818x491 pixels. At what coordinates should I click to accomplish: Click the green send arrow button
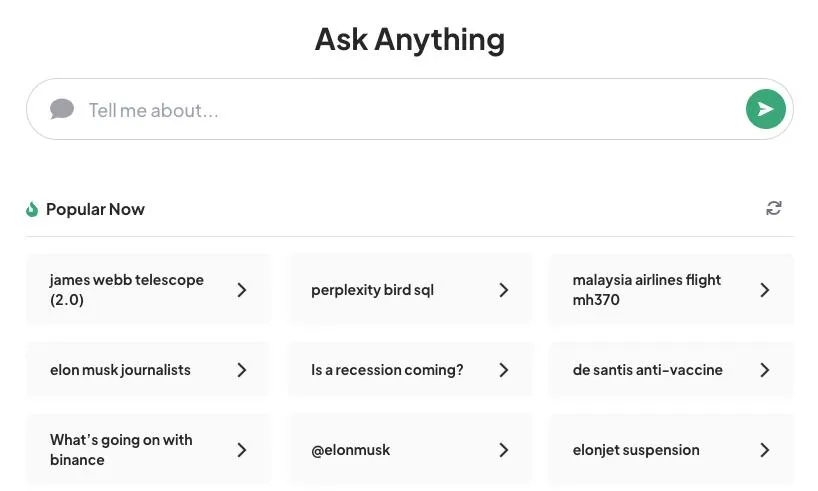click(765, 109)
